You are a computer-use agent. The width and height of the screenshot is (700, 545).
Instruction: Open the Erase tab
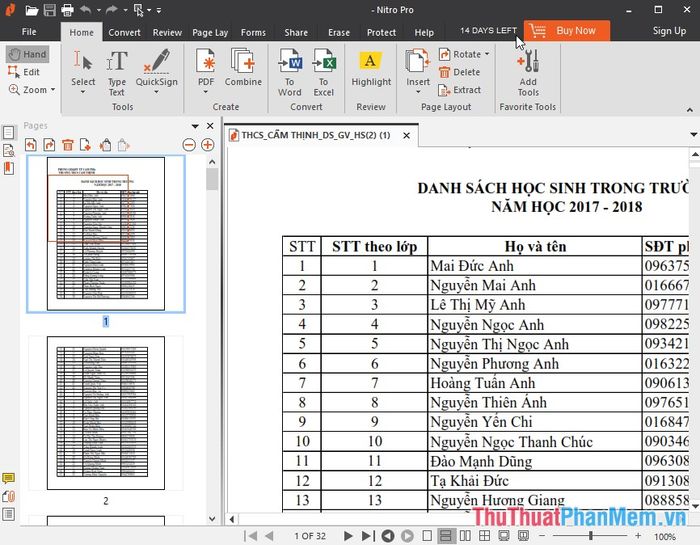tap(339, 32)
